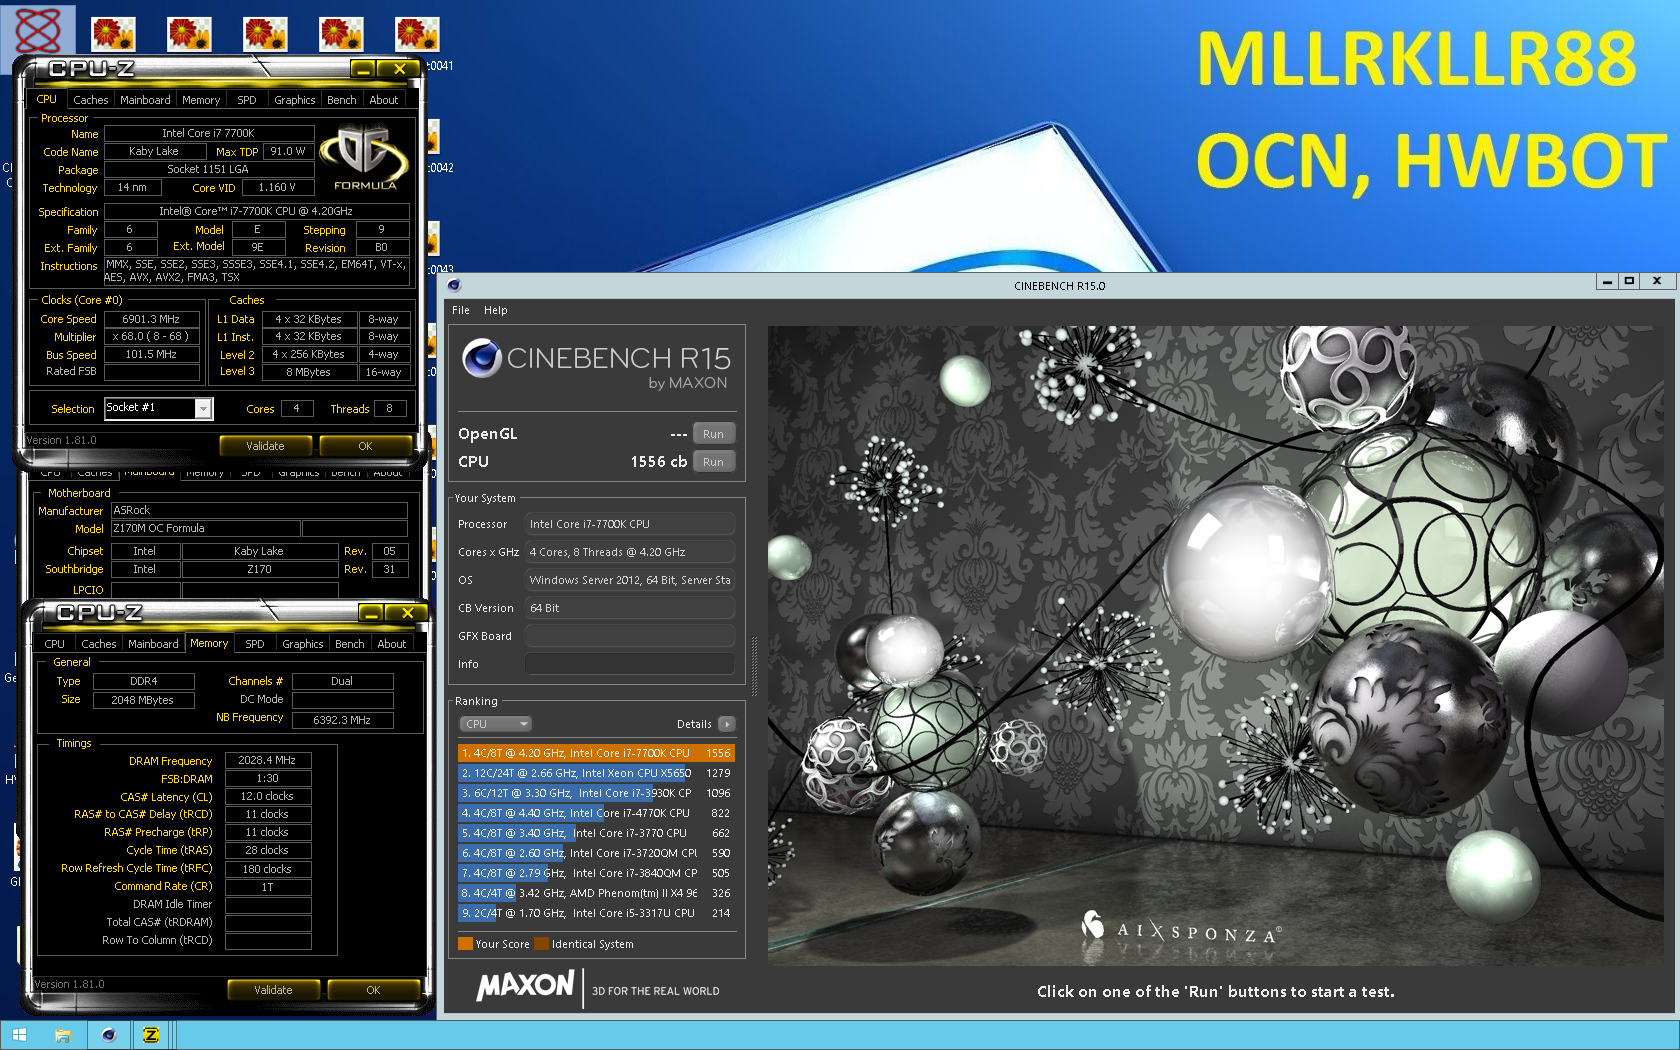Open the ranking CPU dropdown in Cinebench

(495, 724)
